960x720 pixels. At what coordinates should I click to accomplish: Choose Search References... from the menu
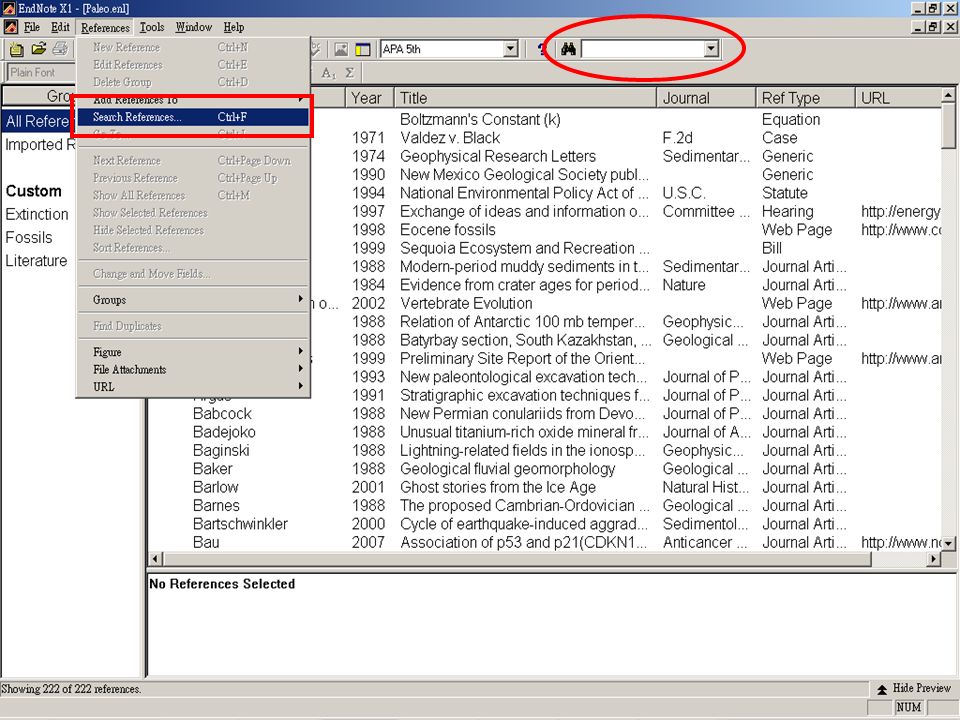(x=193, y=117)
